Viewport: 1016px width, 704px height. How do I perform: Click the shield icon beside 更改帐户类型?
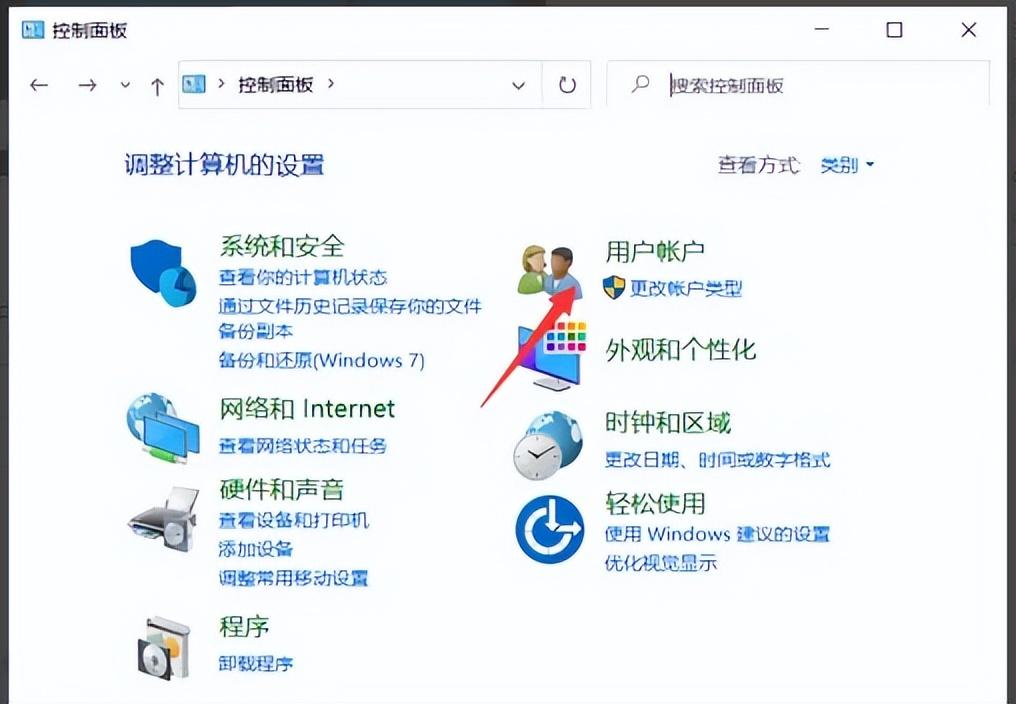(x=614, y=287)
